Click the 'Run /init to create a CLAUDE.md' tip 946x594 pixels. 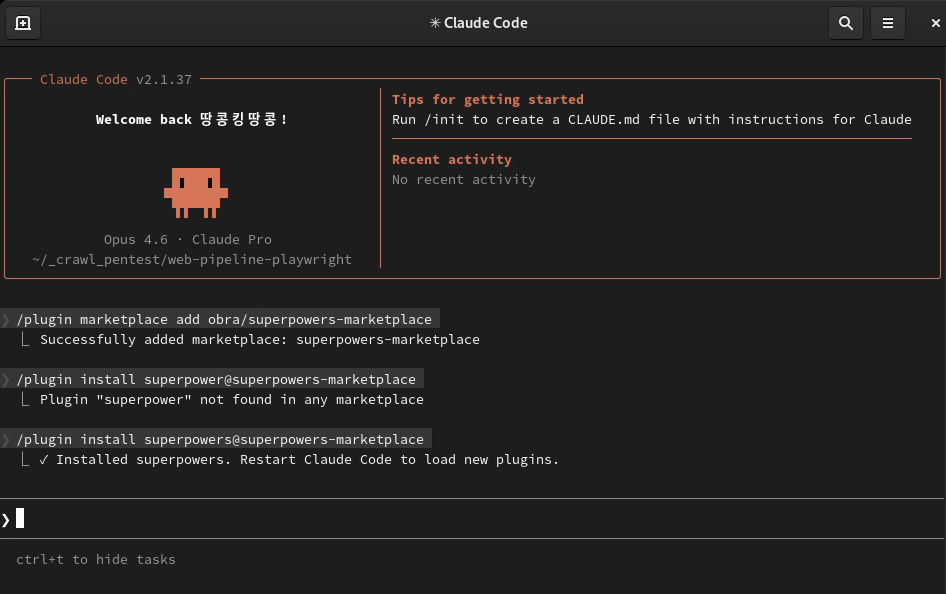pos(652,119)
